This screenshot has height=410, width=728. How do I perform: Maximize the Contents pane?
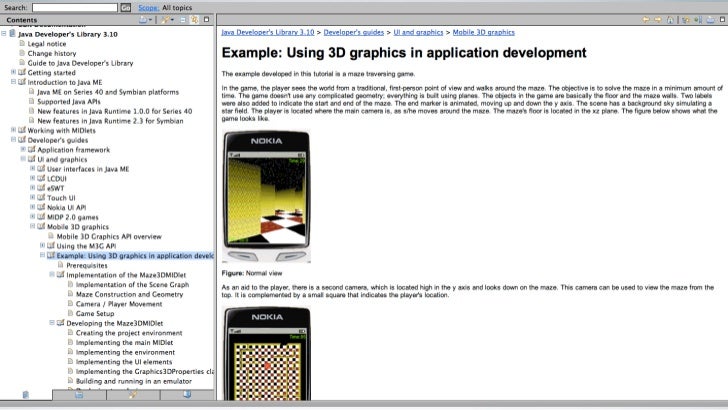[207, 20]
